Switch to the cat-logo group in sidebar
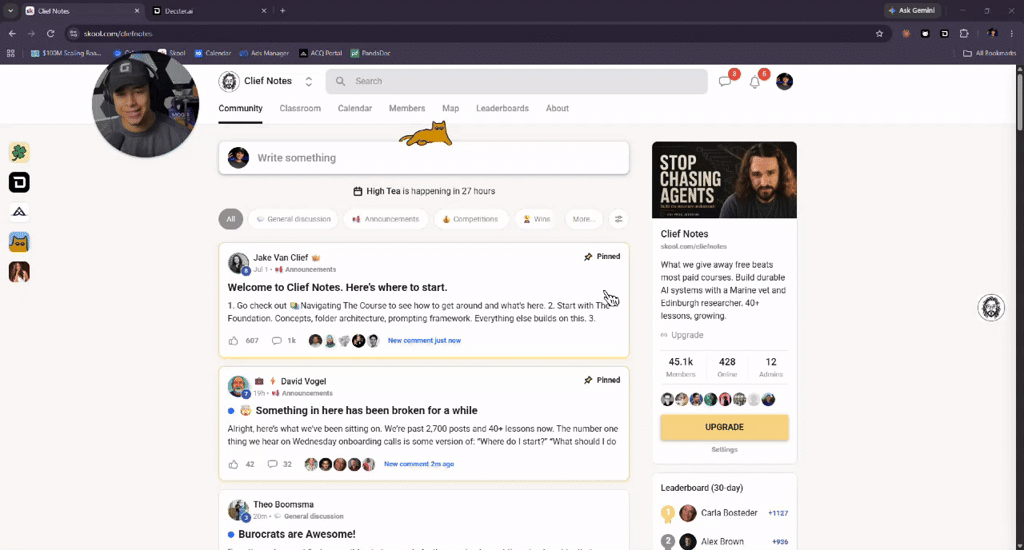This screenshot has width=1024, height=550. pos(19,242)
